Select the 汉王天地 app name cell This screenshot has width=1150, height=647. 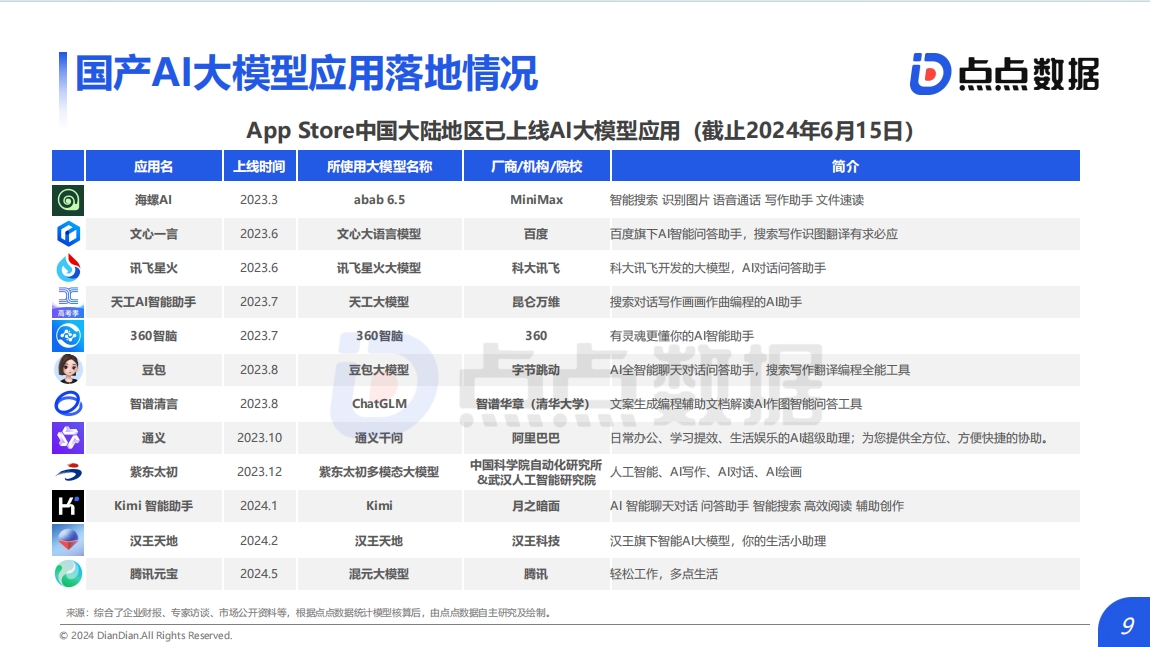(x=154, y=541)
